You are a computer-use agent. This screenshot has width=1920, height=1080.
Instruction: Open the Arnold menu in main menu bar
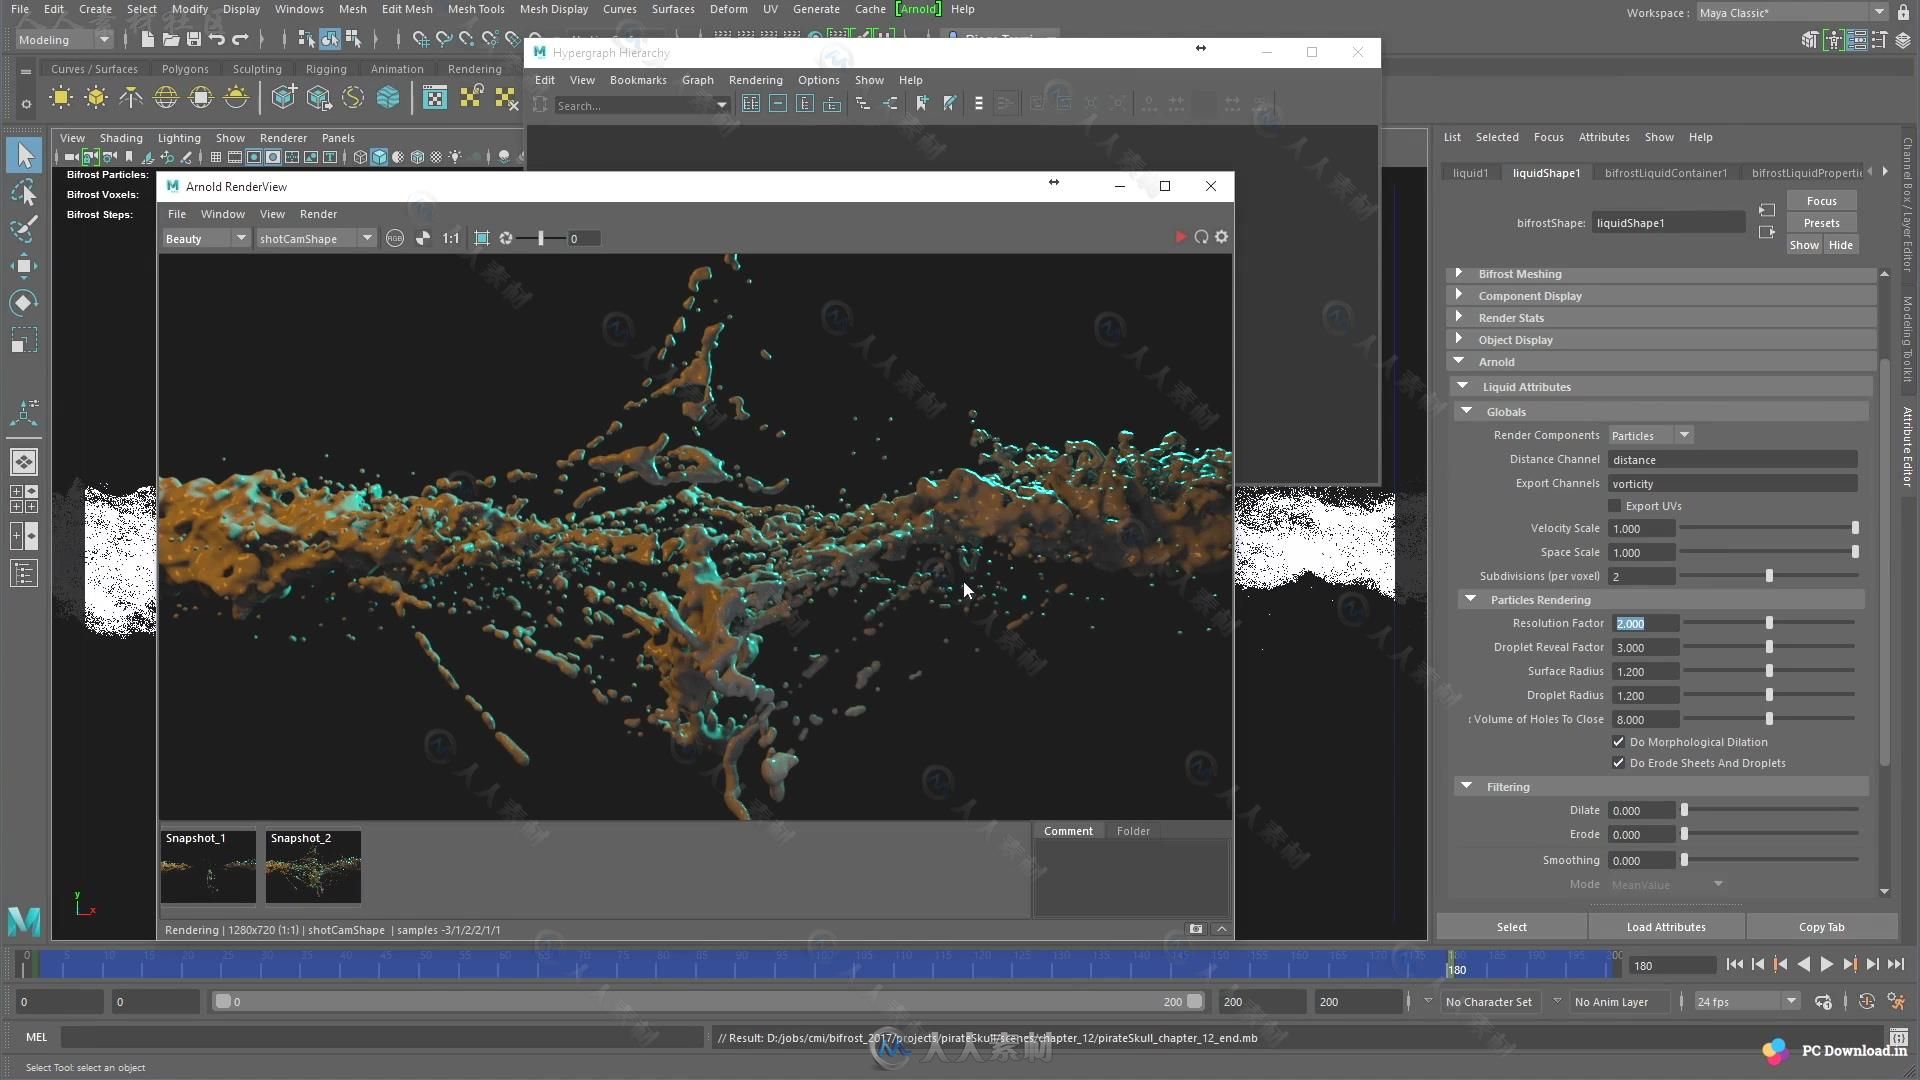click(x=918, y=9)
